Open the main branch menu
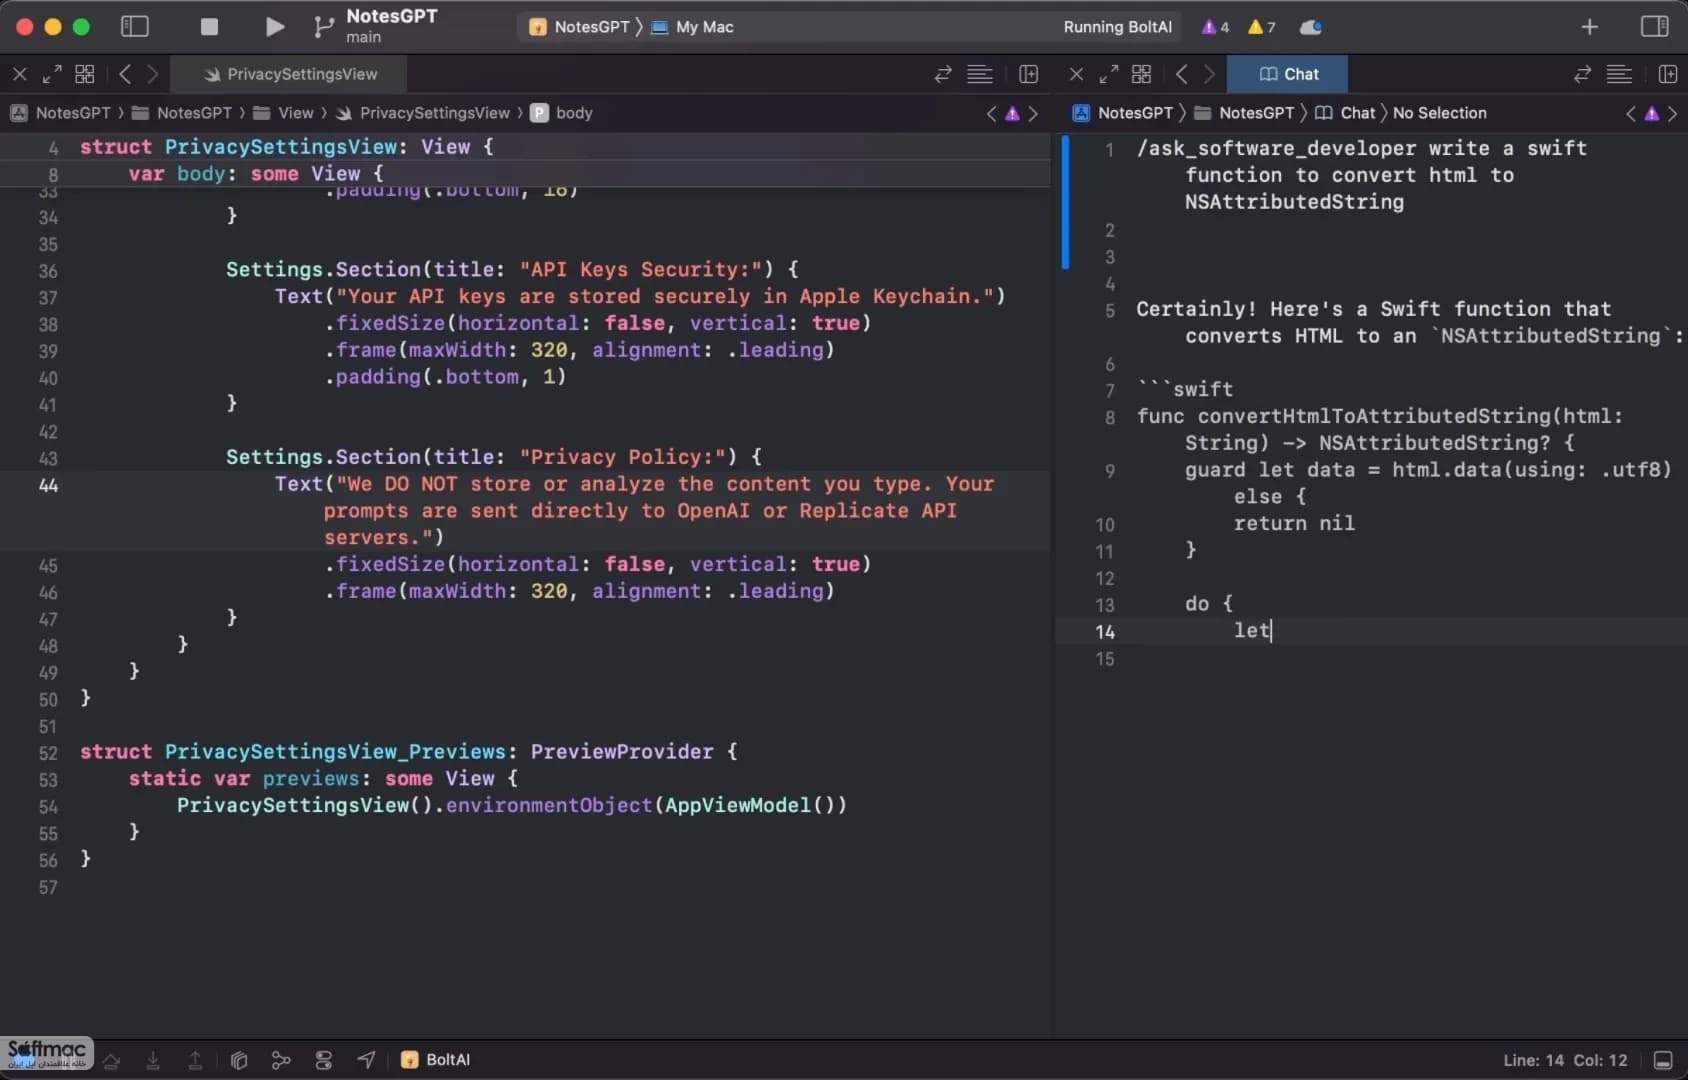 pyautogui.click(x=363, y=37)
